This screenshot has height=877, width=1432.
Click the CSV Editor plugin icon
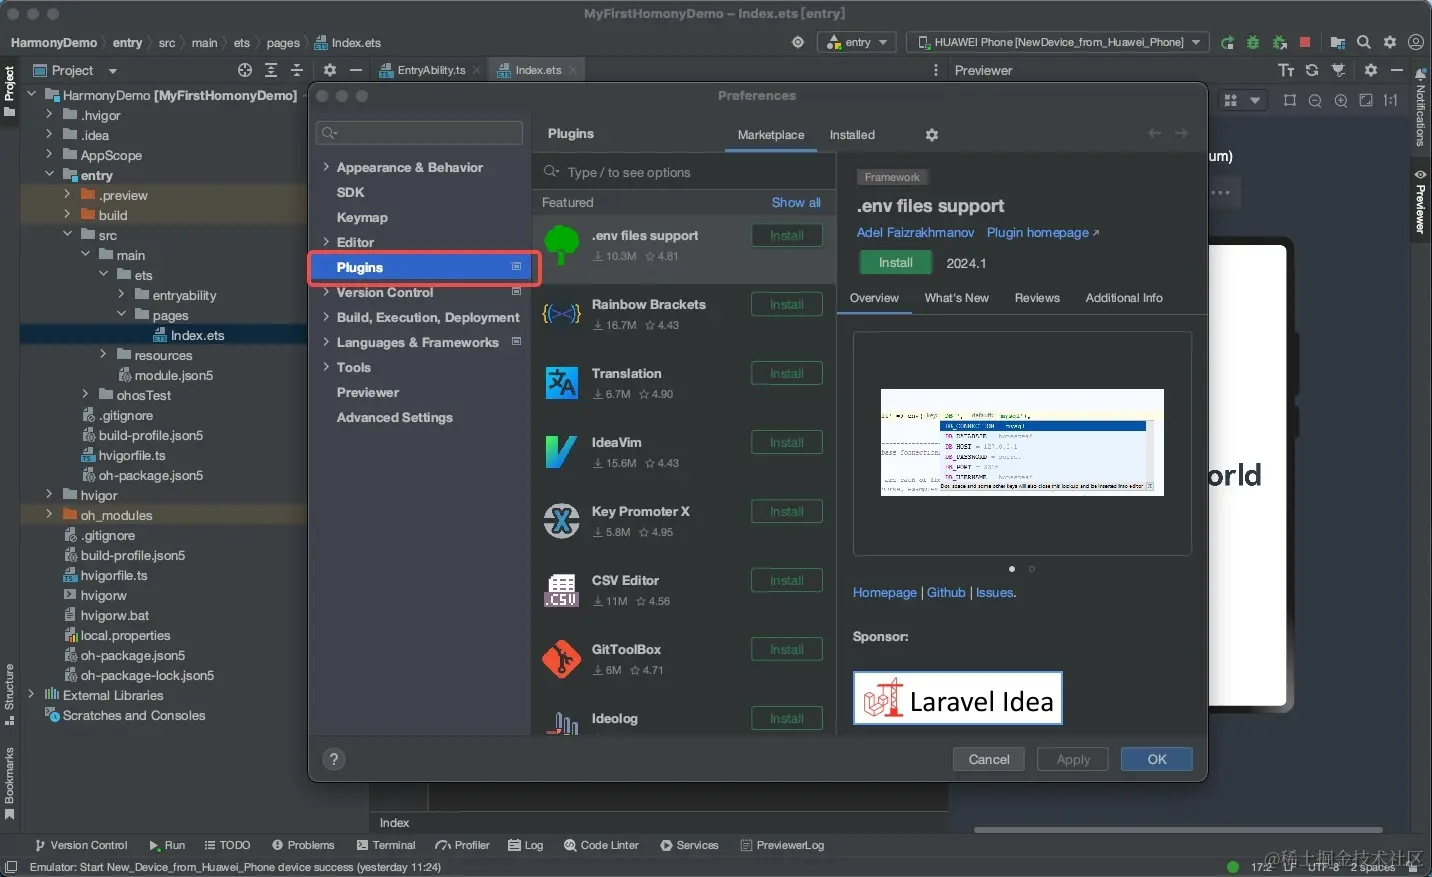[x=561, y=590]
